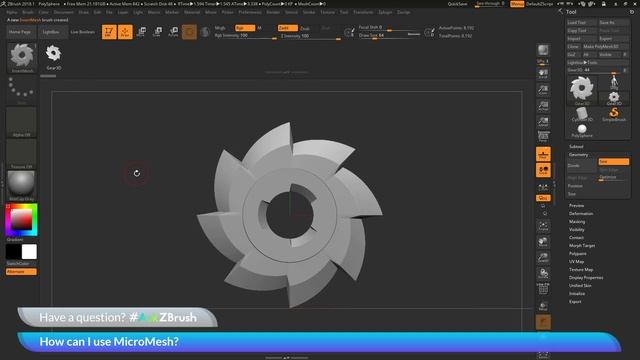Open the current brush thumbnail

[x=22, y=58]
